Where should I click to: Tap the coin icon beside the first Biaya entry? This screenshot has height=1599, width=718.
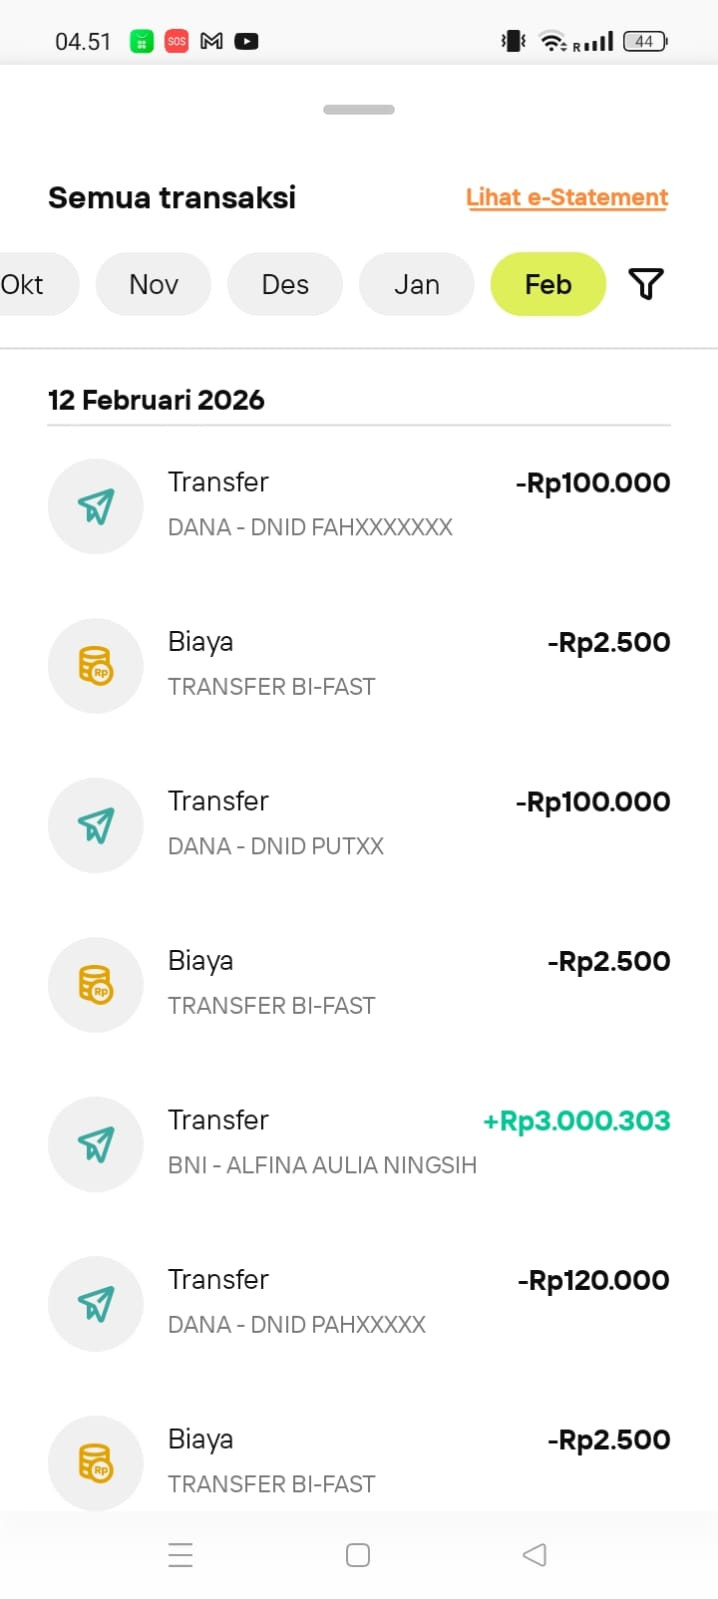click(96, 666)
